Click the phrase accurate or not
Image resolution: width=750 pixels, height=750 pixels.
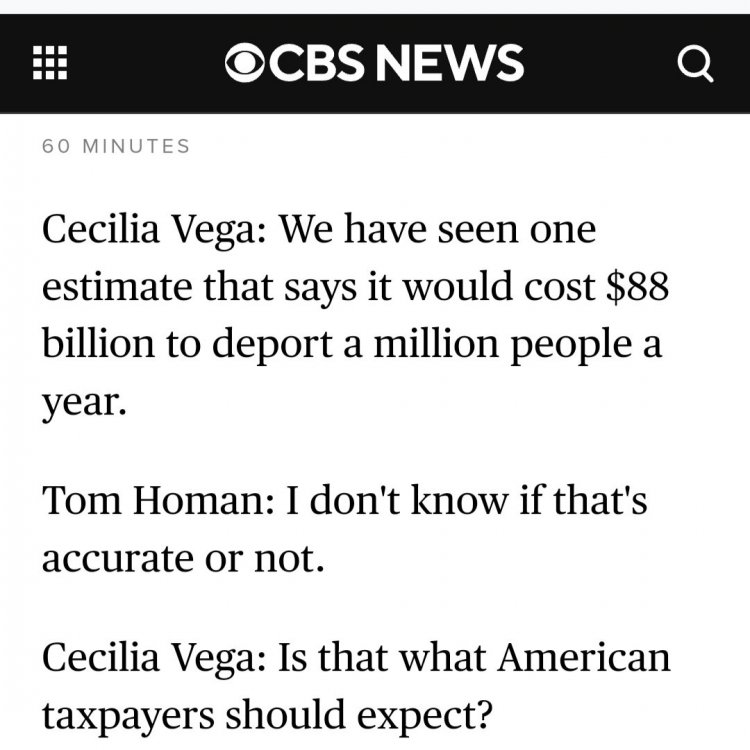pos(183,557)
